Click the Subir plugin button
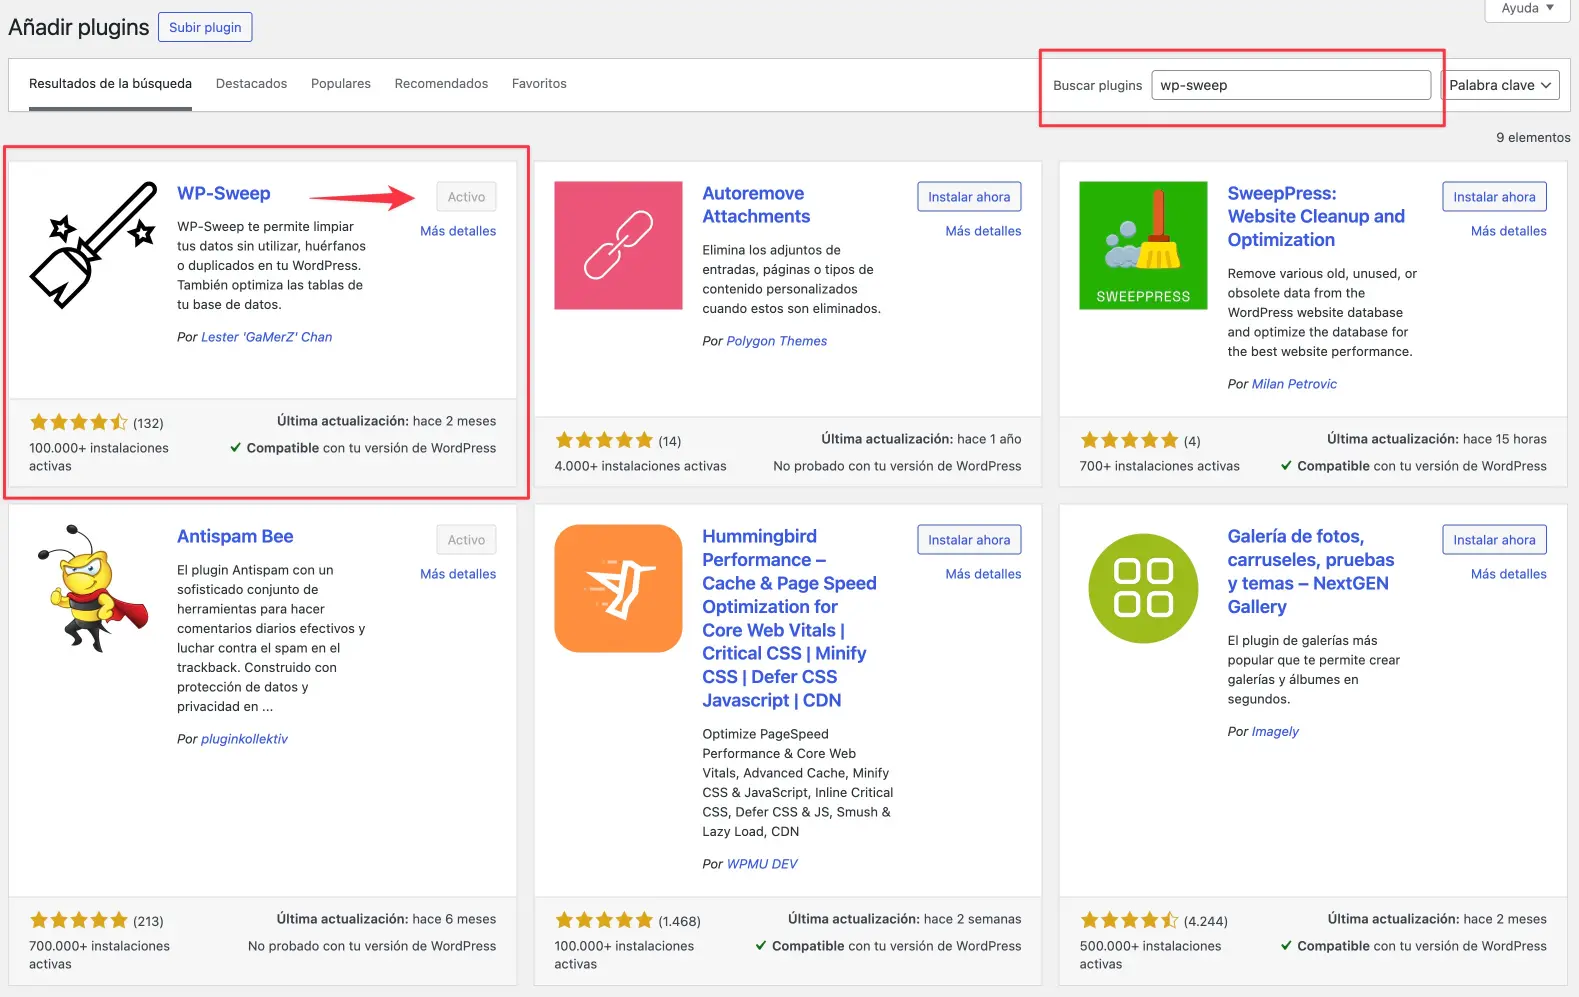This screenshot has width=1579, height=997. (x=205, y=27)
